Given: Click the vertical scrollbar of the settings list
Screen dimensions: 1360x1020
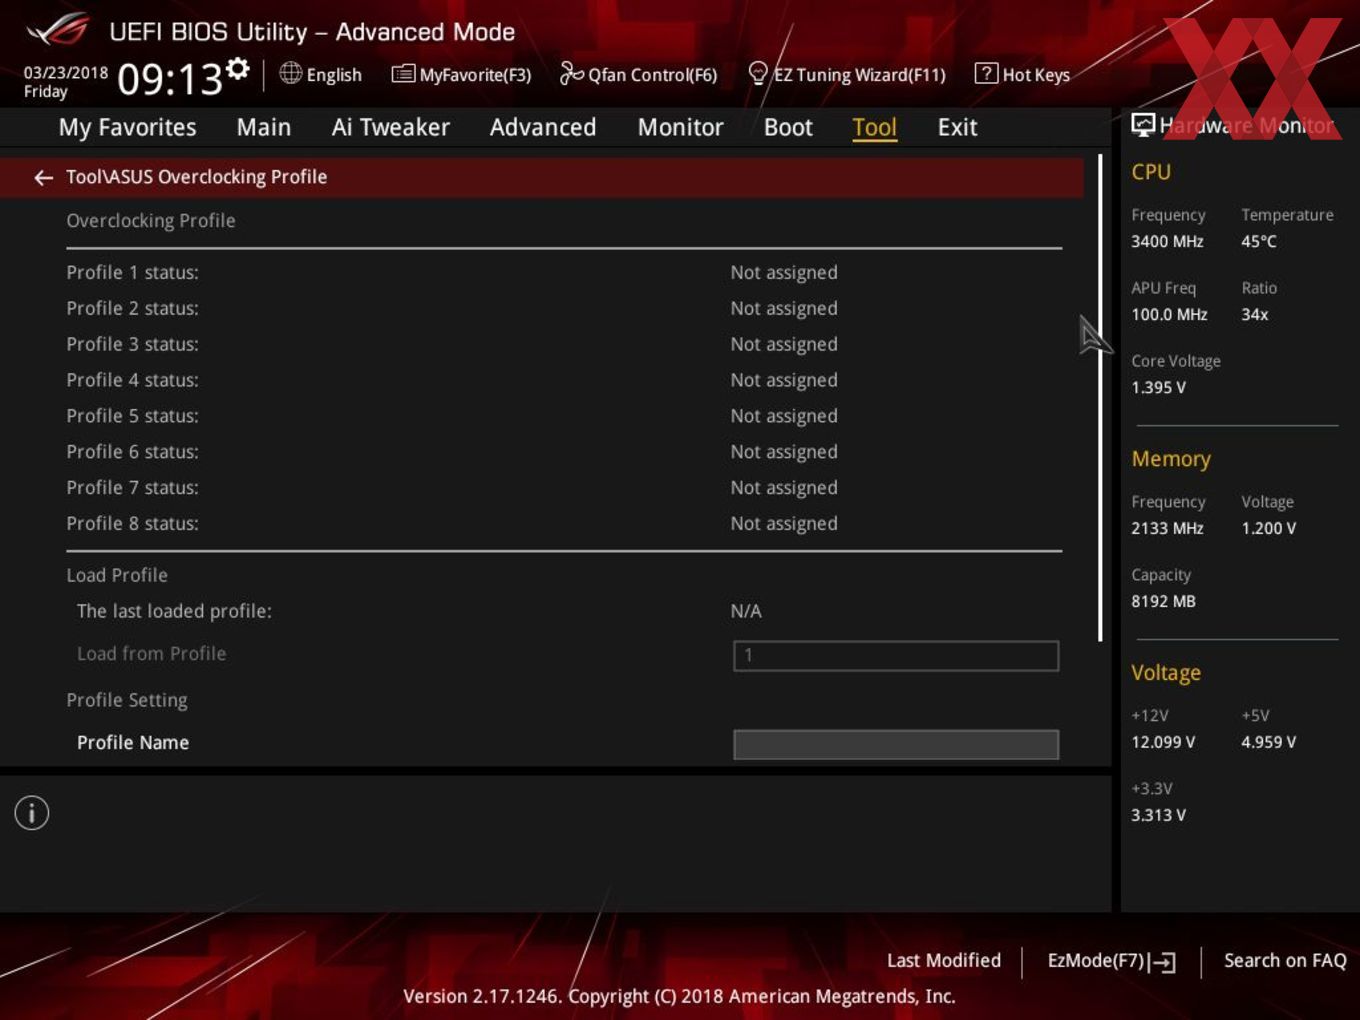Looking at the screenshot, I should click(1100, 398).
